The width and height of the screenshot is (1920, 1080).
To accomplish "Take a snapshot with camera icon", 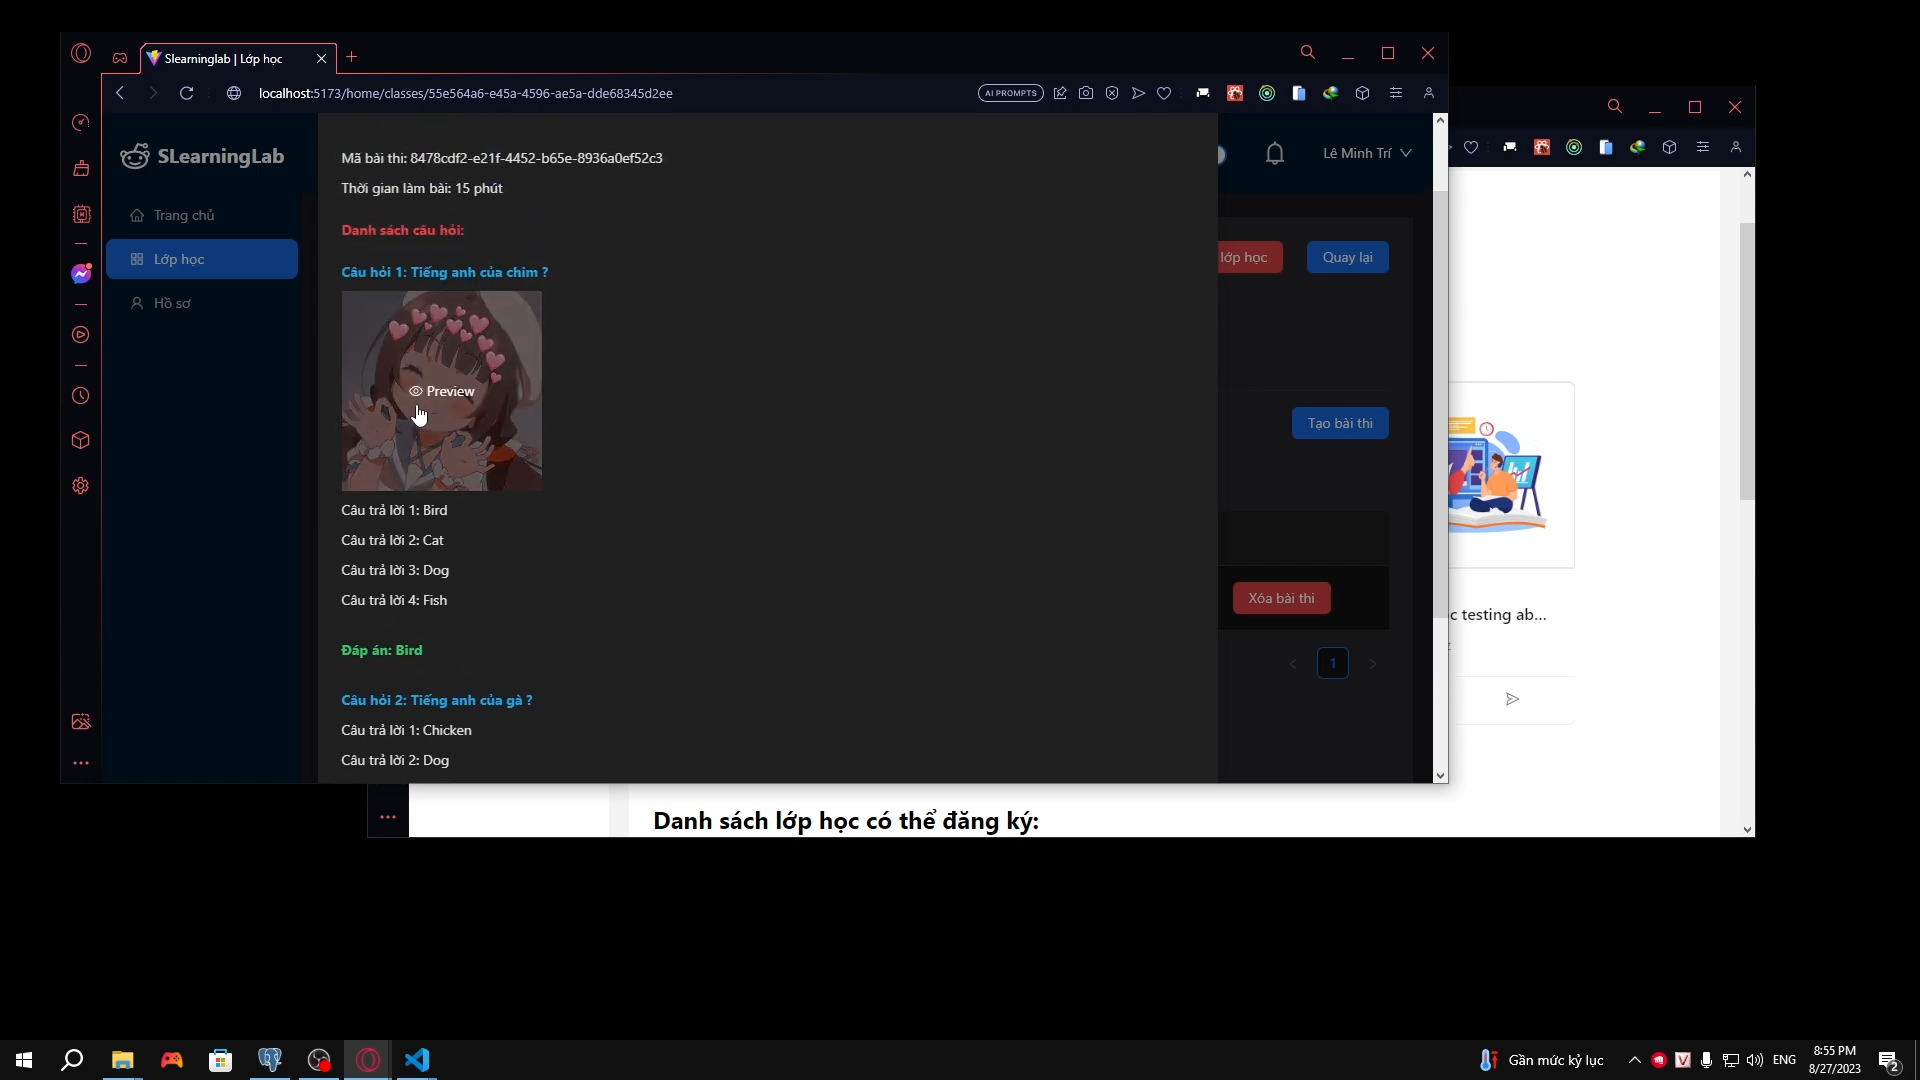I will point(1086,93).
